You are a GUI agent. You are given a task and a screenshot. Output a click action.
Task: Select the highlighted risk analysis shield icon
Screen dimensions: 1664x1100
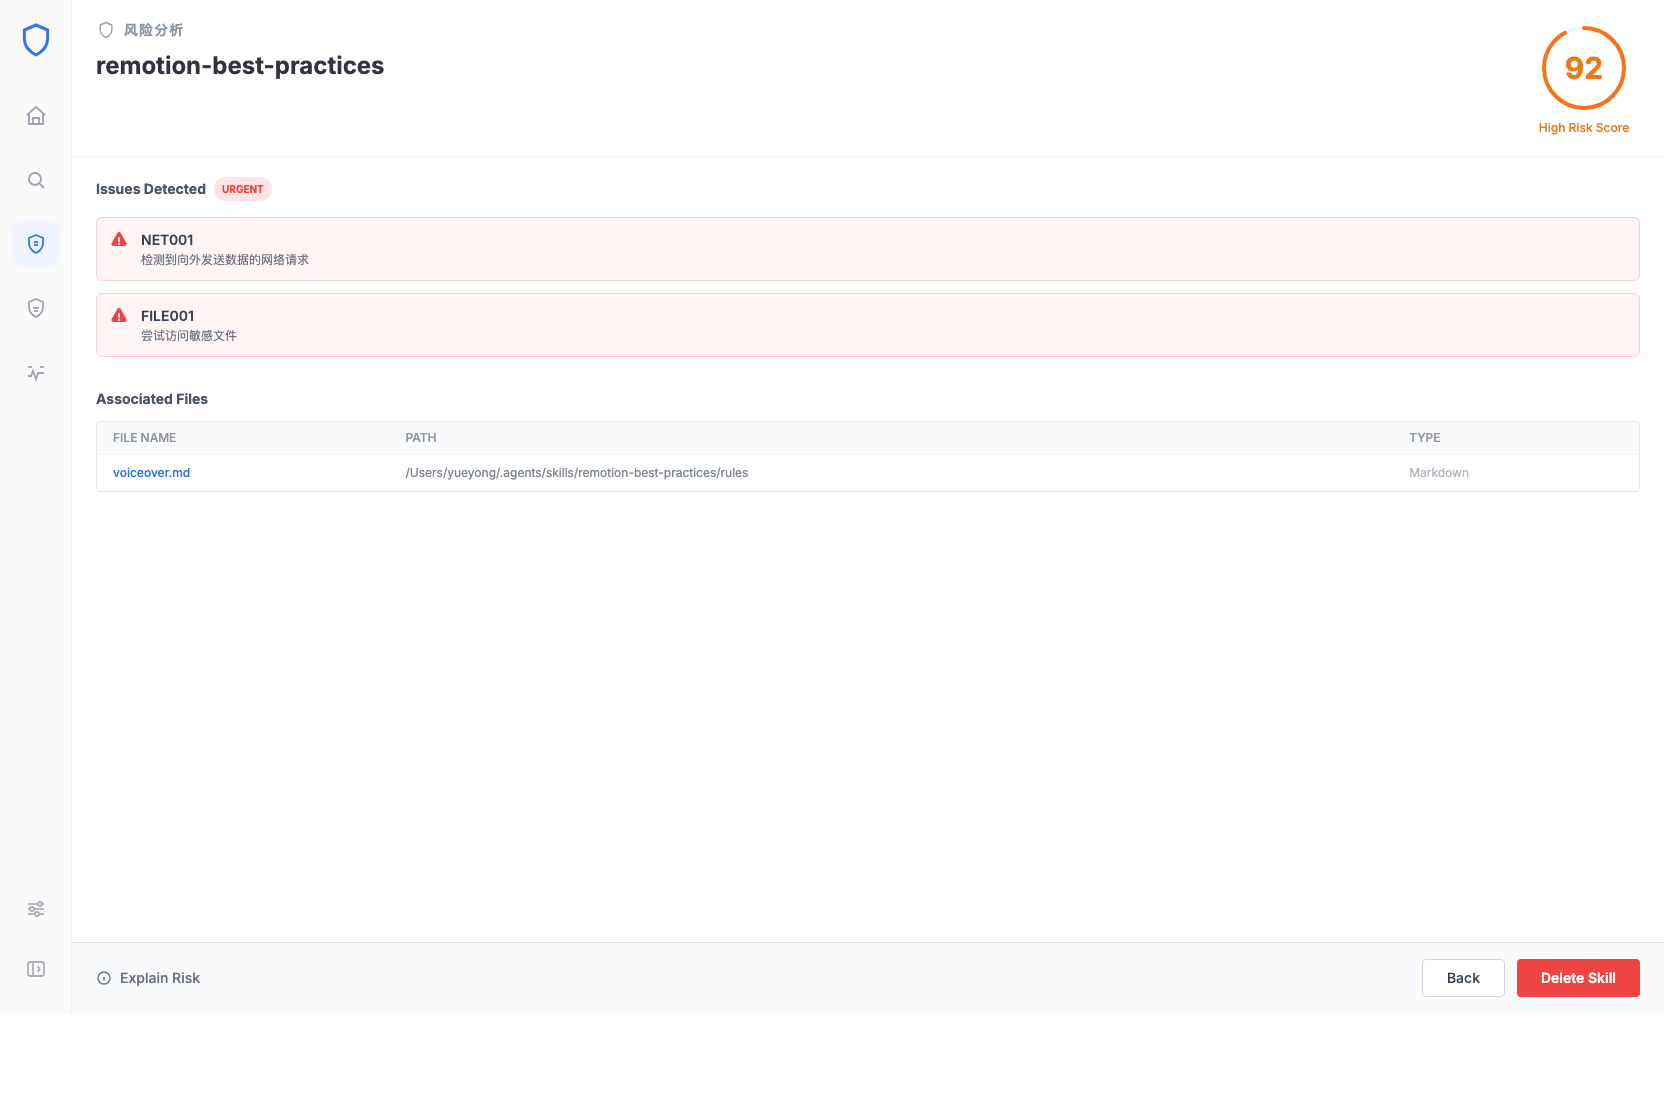(36, 244)
